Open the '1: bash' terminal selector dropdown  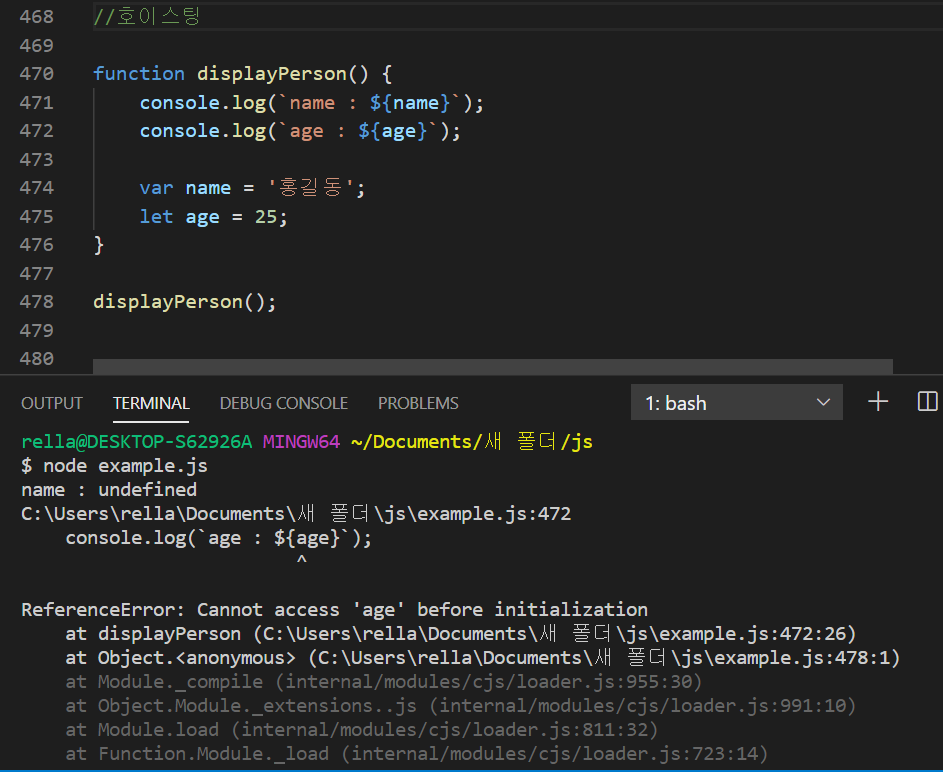point(736,402)
